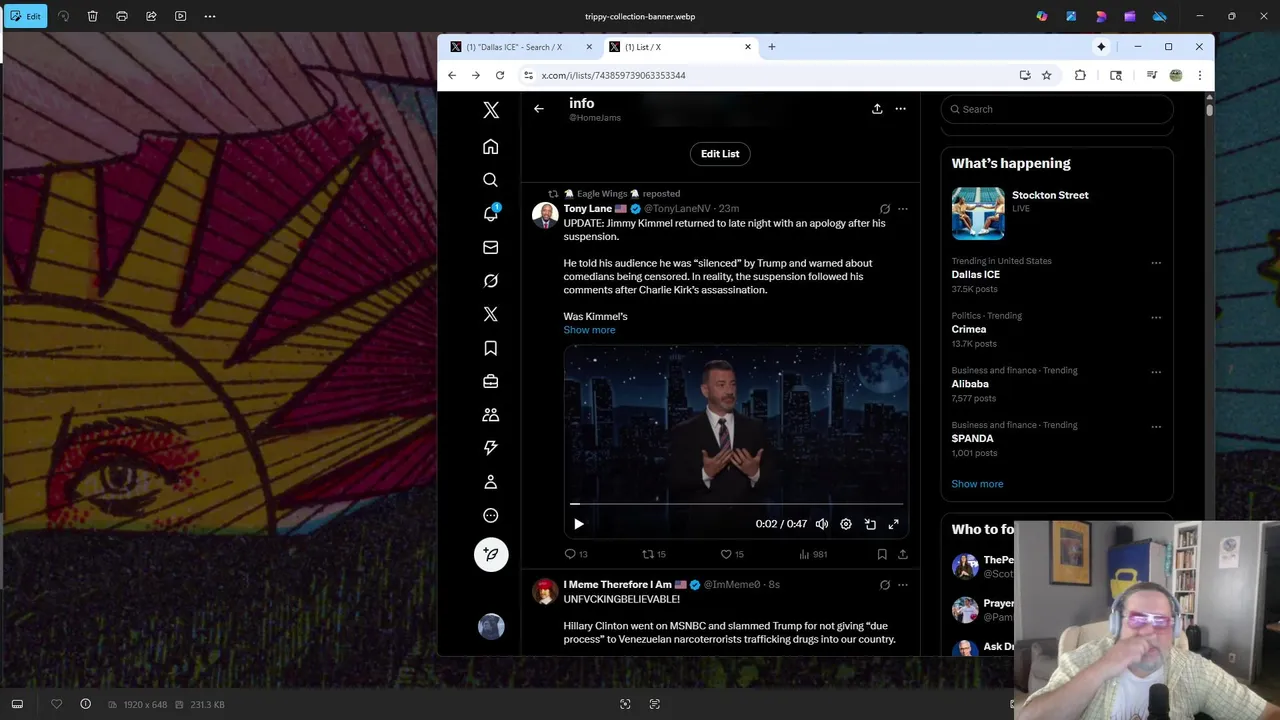Expand post with Show more link
The height and width of the screenshot is (720, 1280).
[x=589, y=330]
